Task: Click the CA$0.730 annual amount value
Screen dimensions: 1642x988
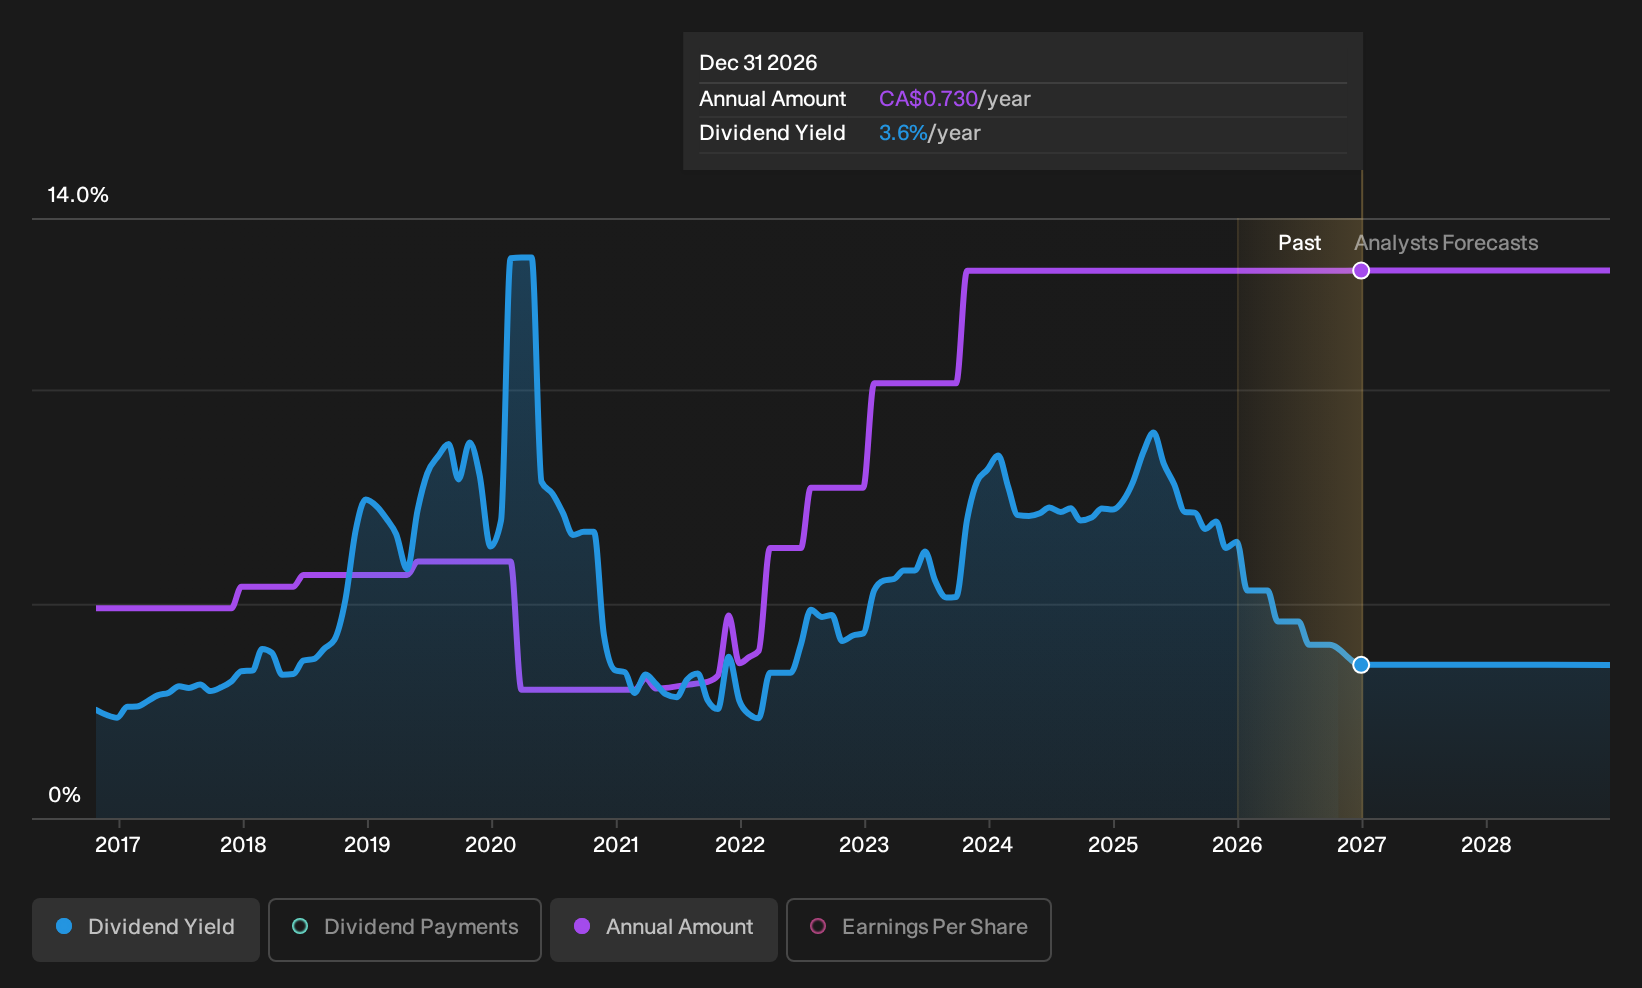Action: (x=928, y=99)
